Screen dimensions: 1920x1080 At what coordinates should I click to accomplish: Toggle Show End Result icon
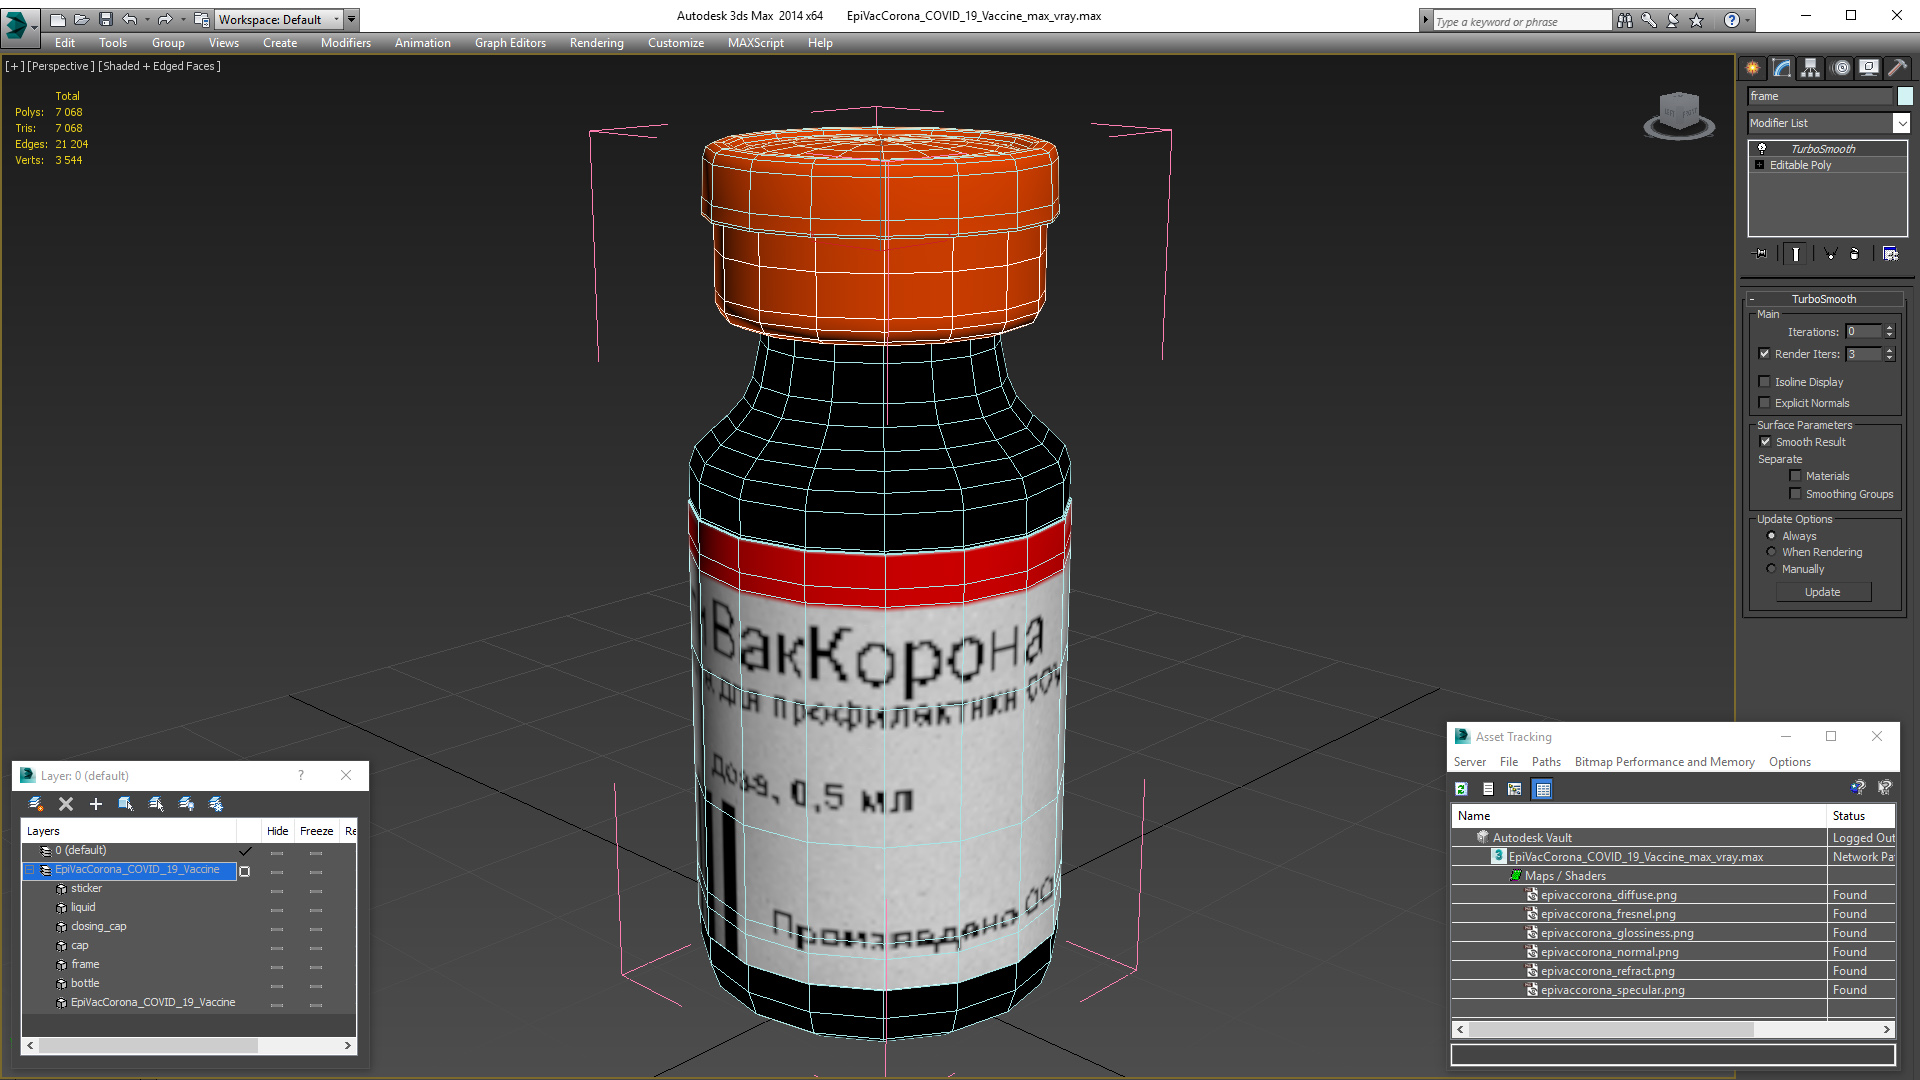click(1796, 254)
